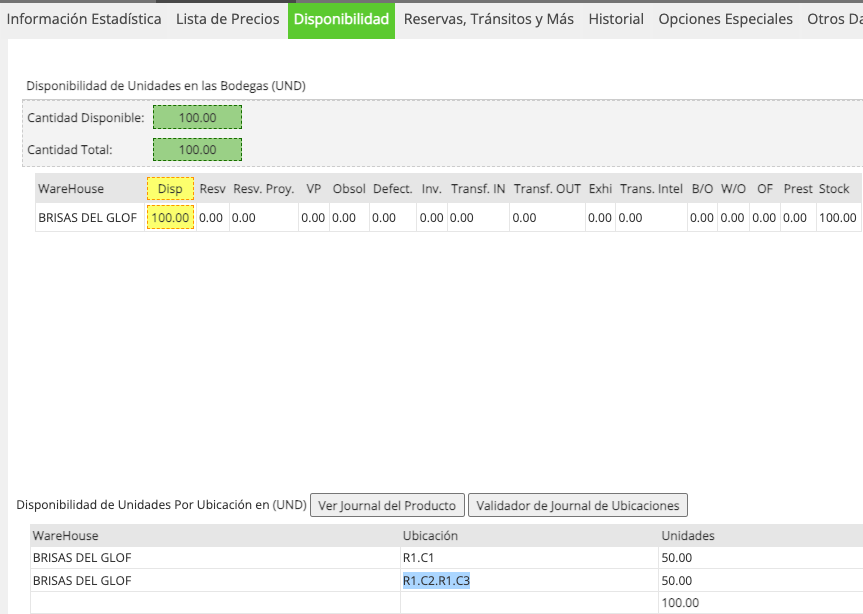Click the Ver Journal del Producto button
This screenshot has height=614, width=863.
387,505
